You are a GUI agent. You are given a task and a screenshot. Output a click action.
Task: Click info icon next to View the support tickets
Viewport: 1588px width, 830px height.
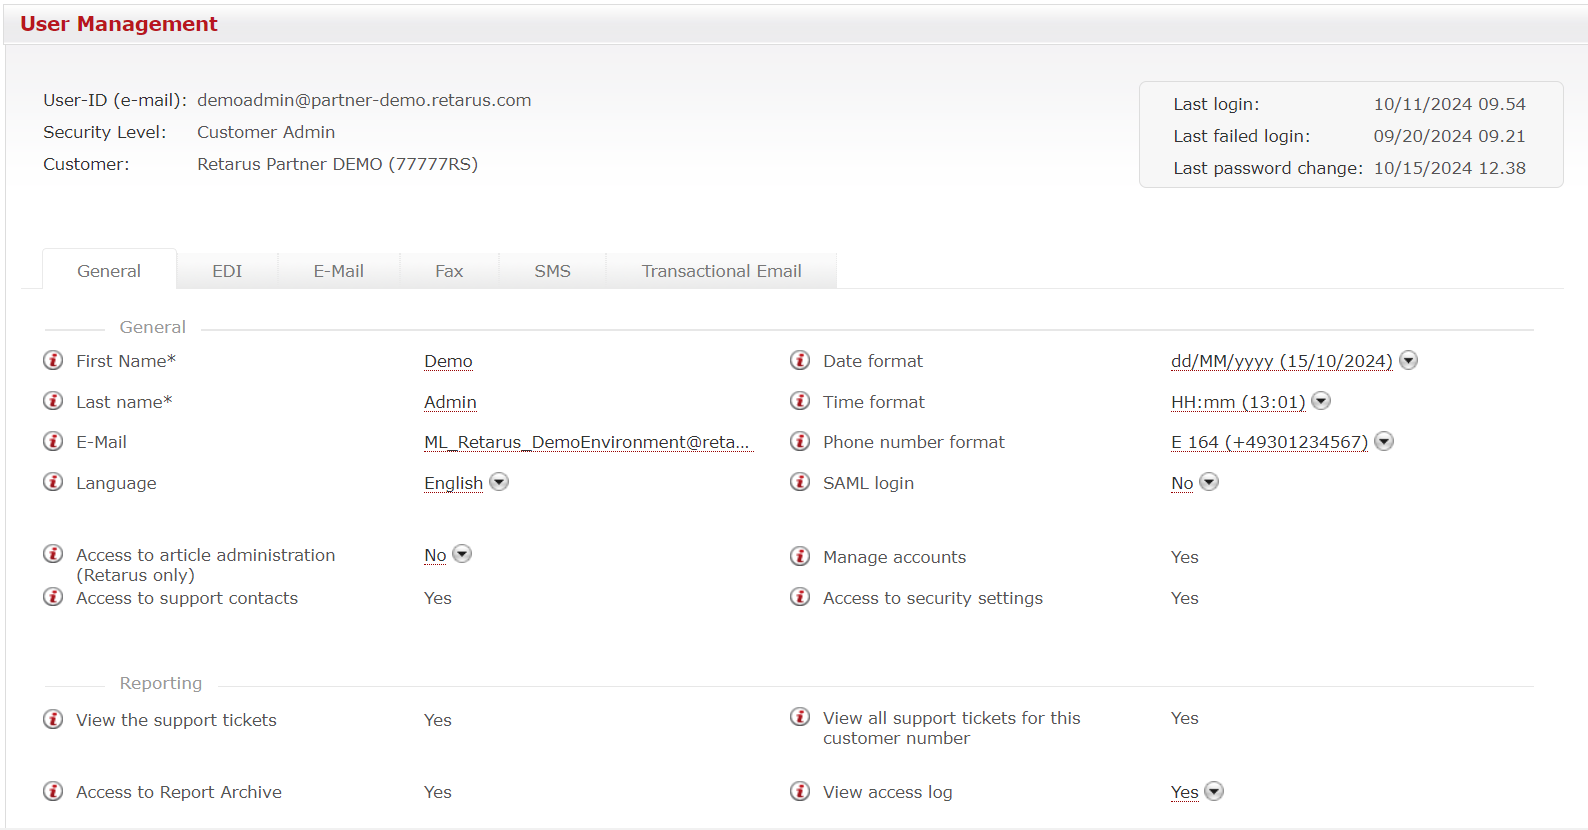53,719
